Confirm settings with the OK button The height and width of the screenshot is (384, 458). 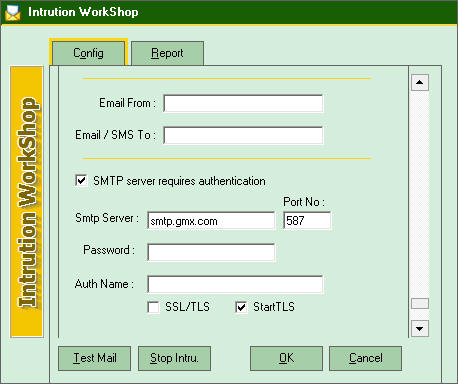[x=286, y=358]
